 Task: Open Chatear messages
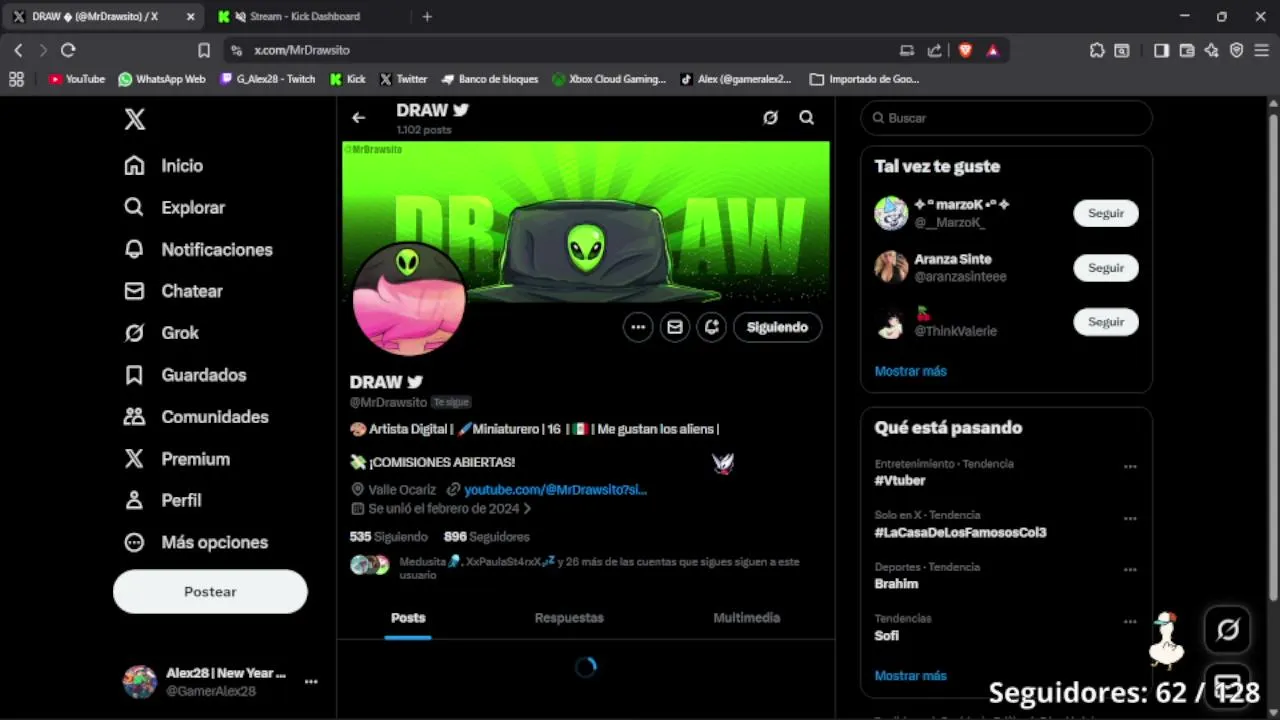pyautogui.click(x=173, y=292)
